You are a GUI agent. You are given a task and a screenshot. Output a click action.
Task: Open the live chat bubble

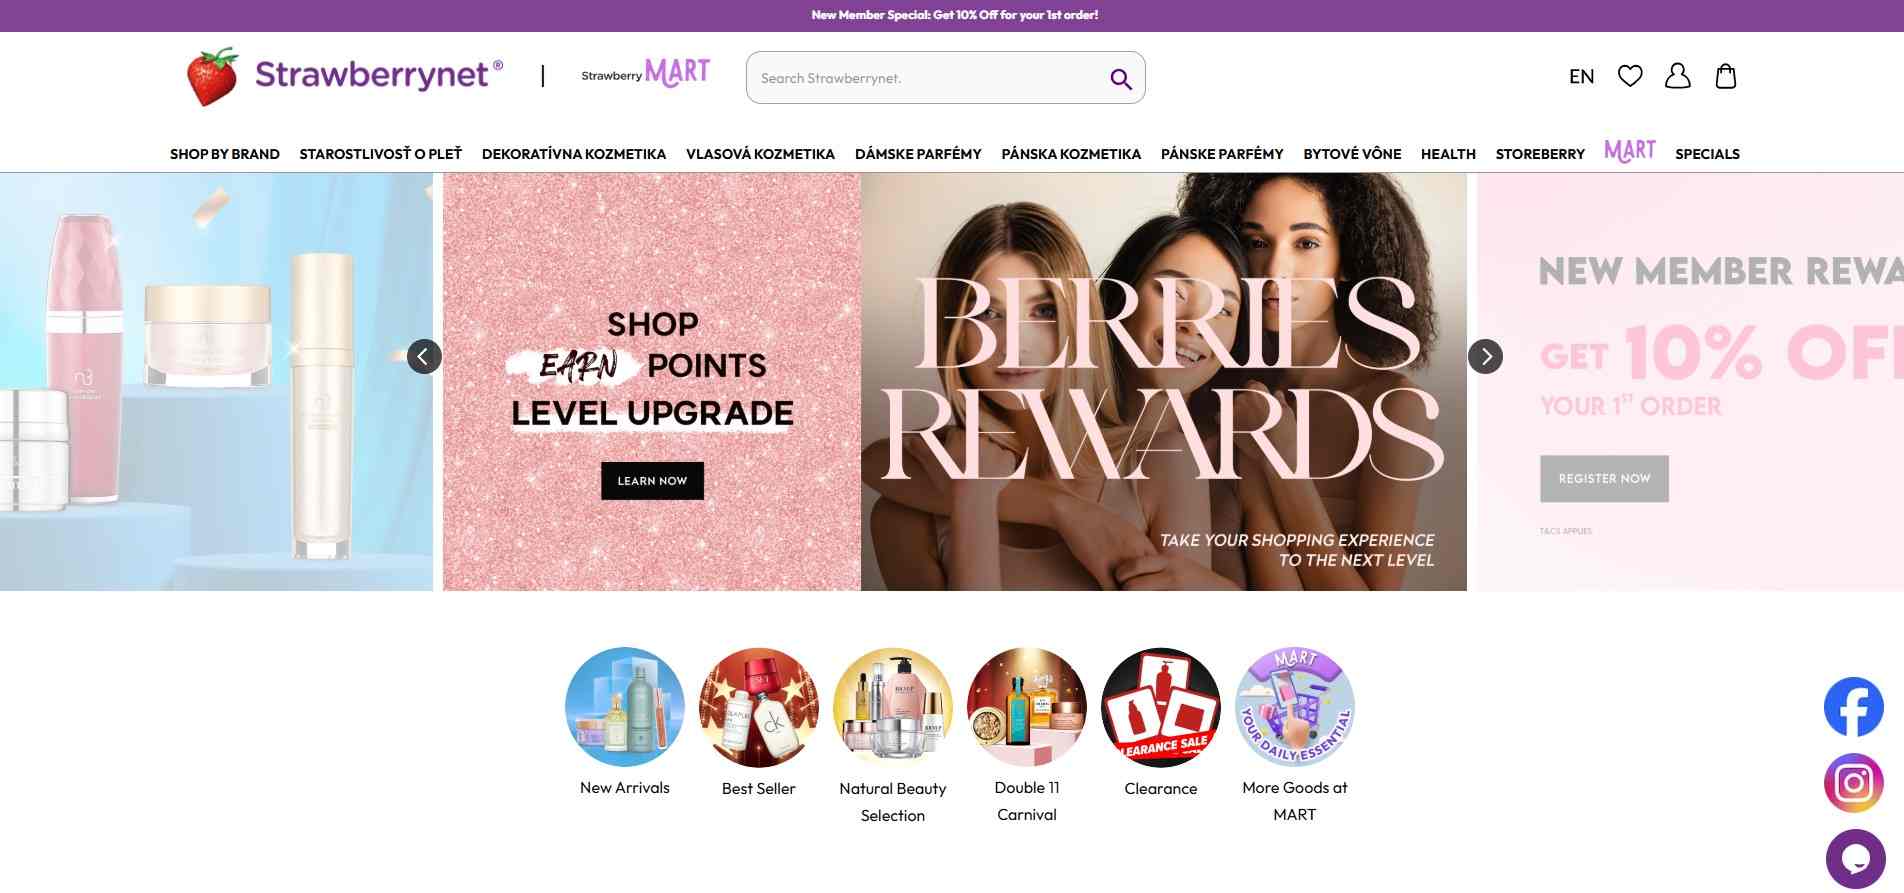[1855, 859]
